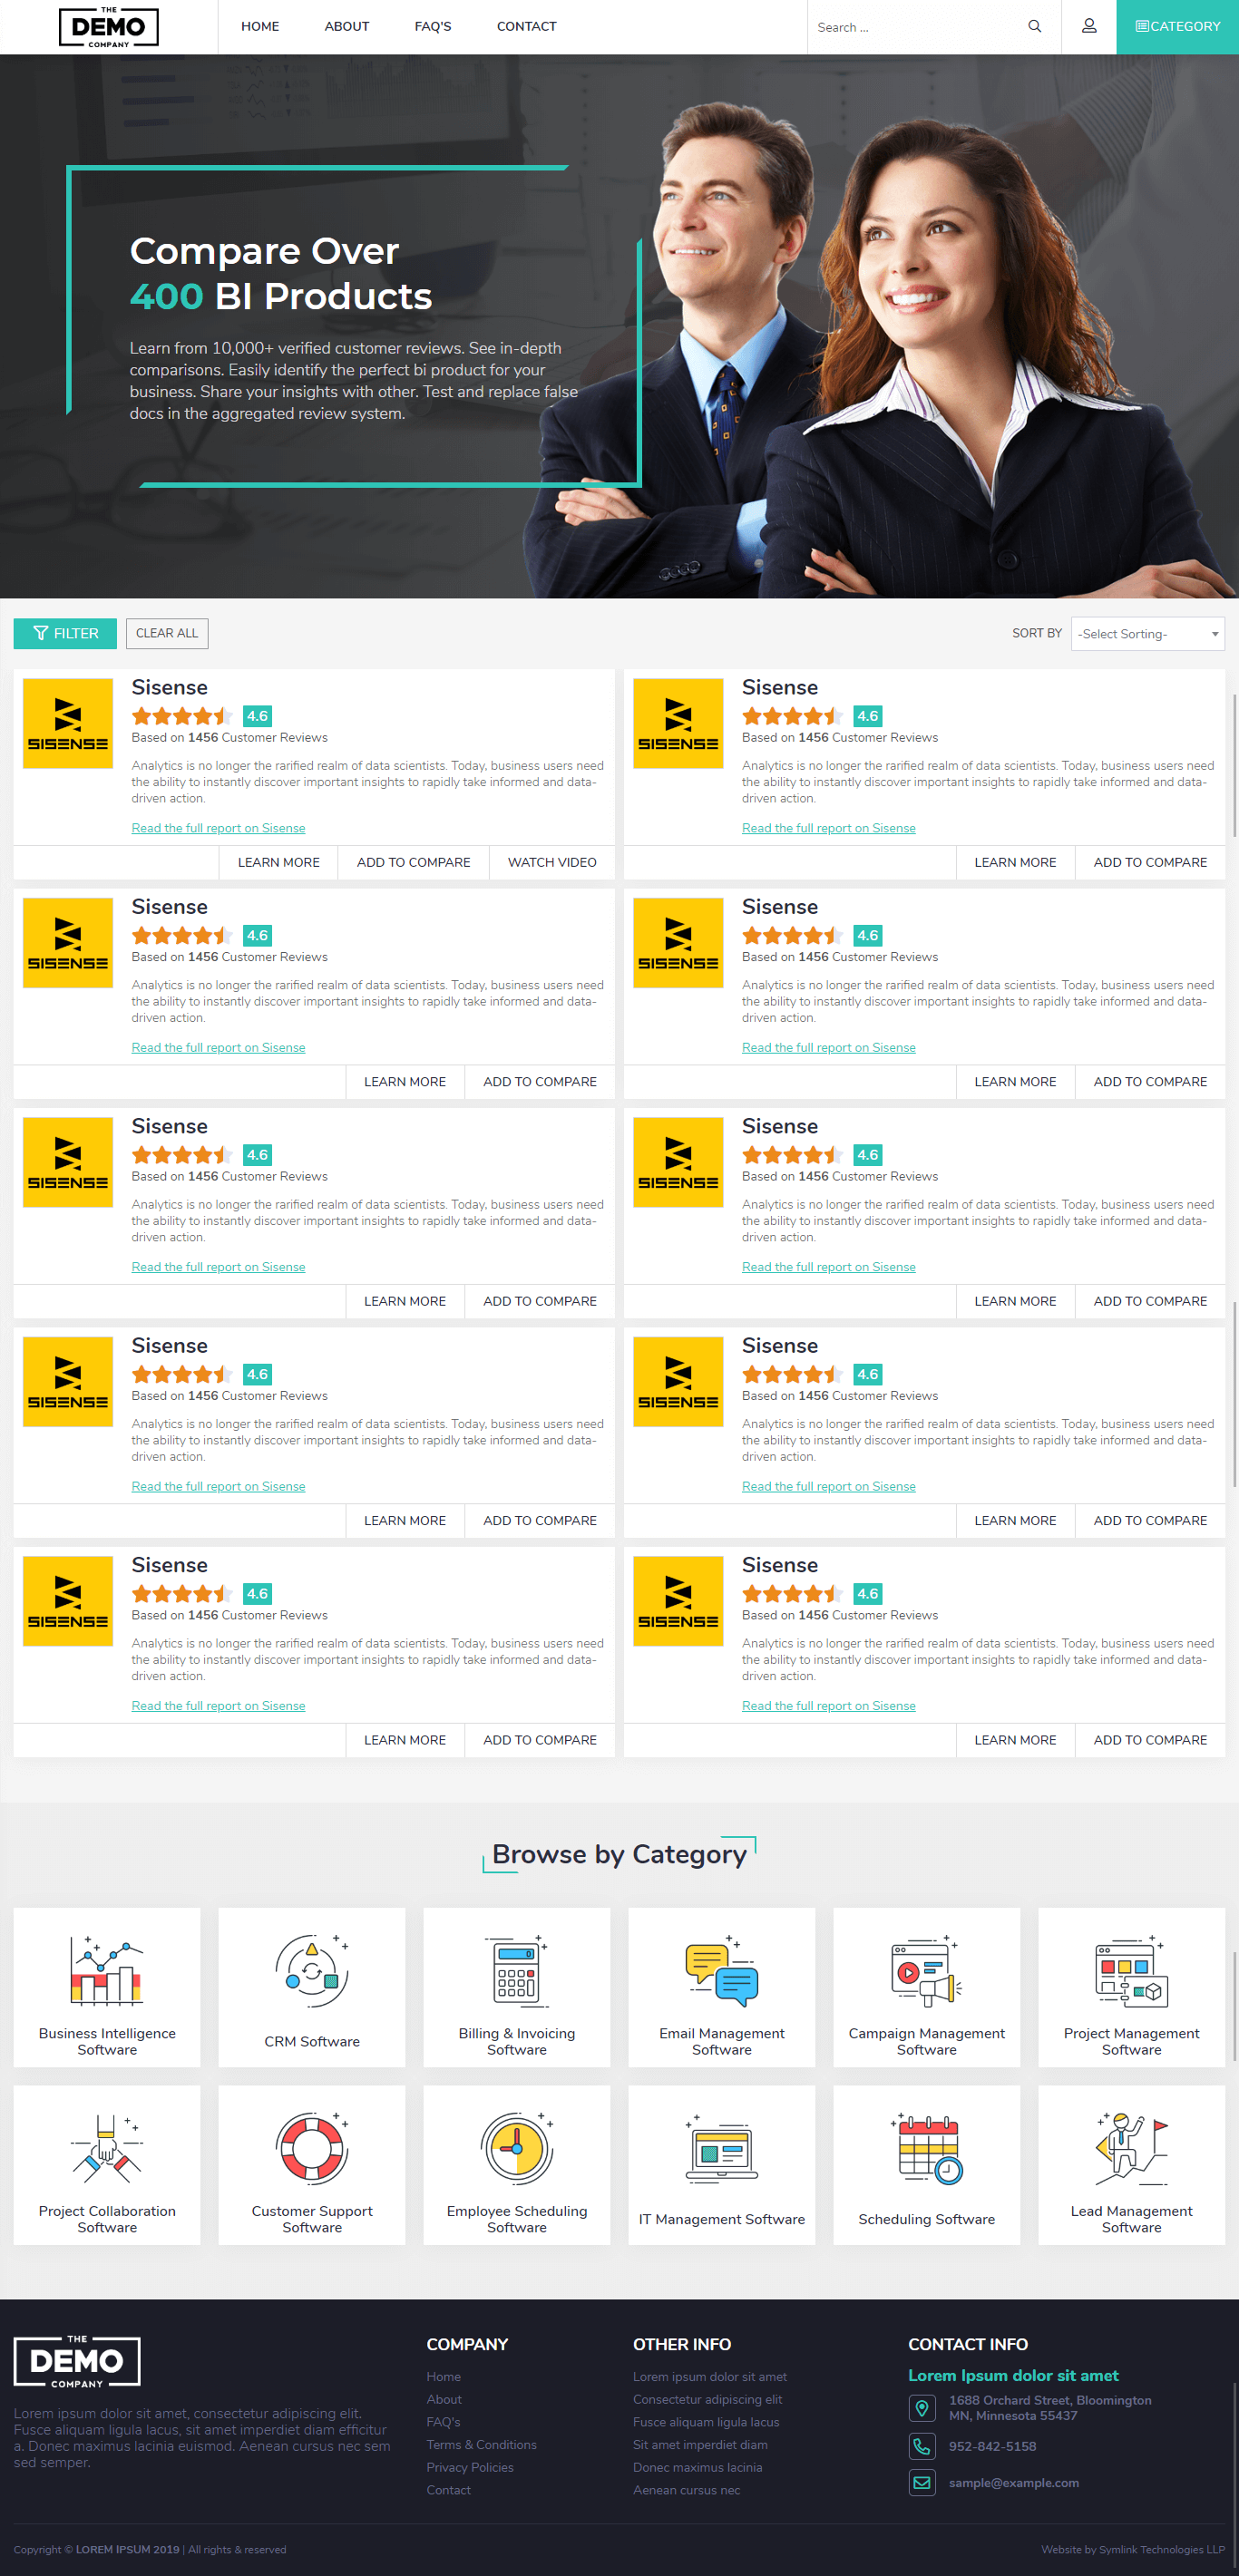Click footer link Consectetur adipiscing elit

[x=707, y=2399]
